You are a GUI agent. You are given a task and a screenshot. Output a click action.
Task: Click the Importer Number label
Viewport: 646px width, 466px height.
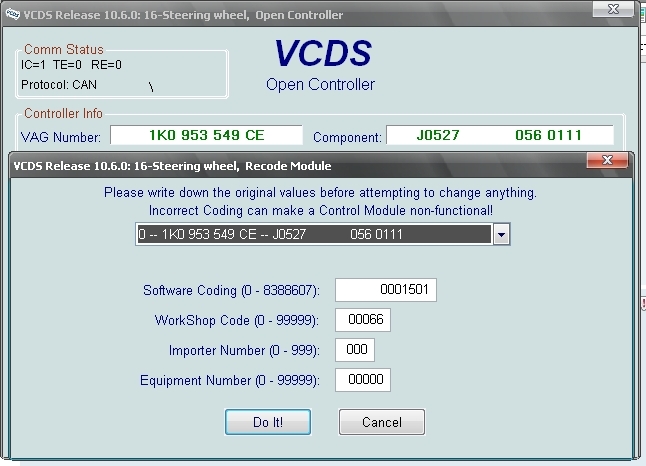[244, 351]
